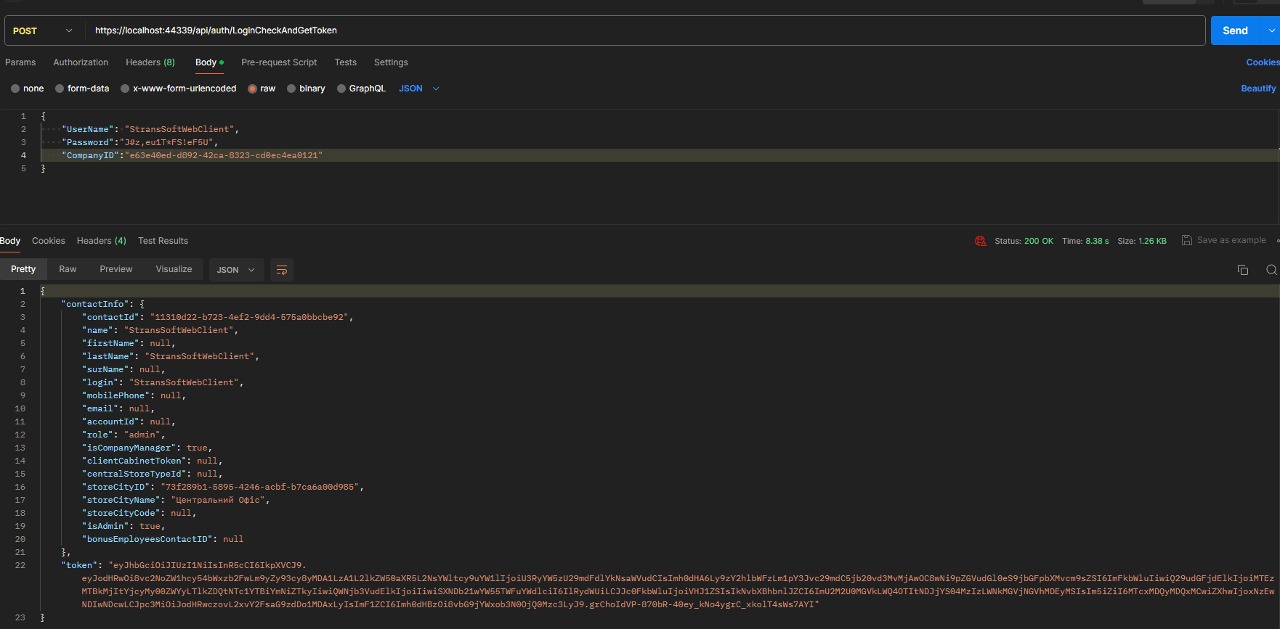Click the "role": "admin" response line
1280x629 pixels.
tap(125, 435)
